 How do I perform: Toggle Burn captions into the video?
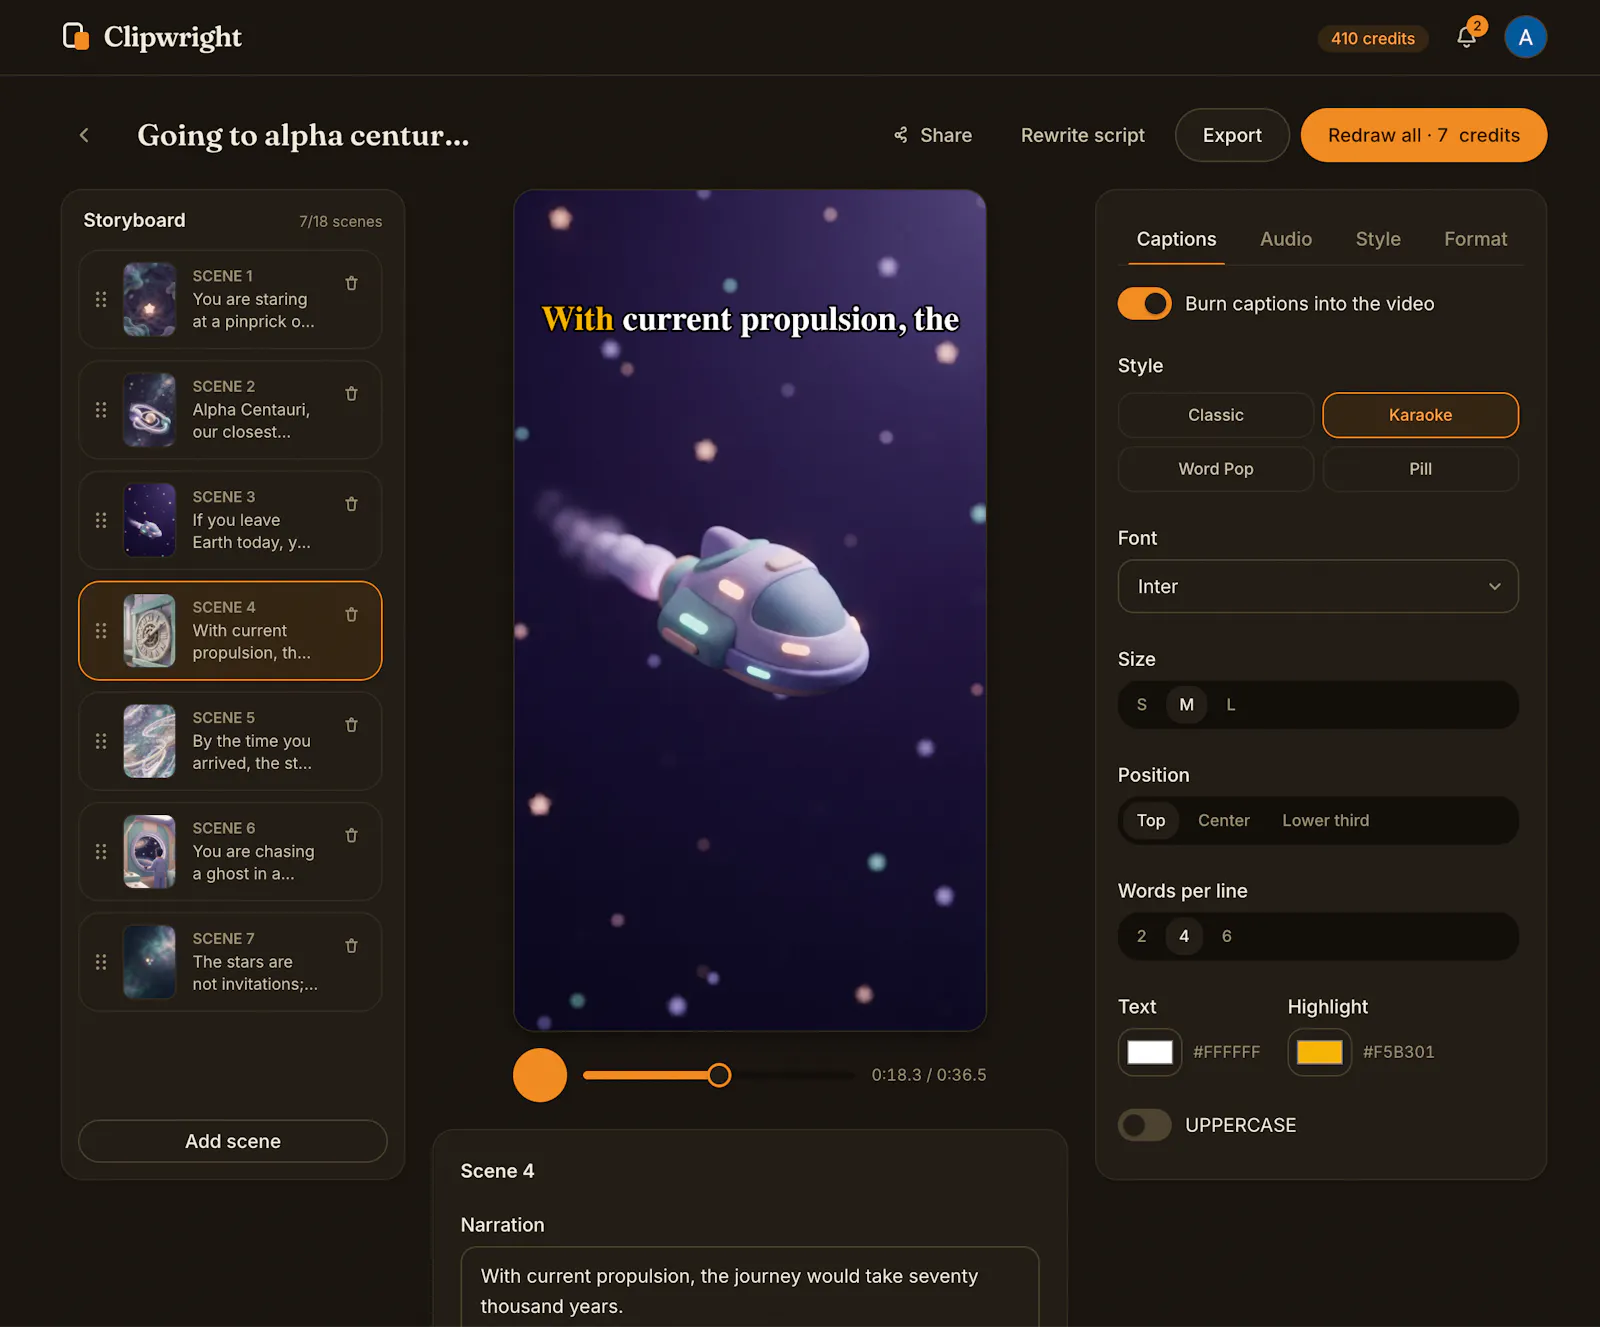[1144, 303]
